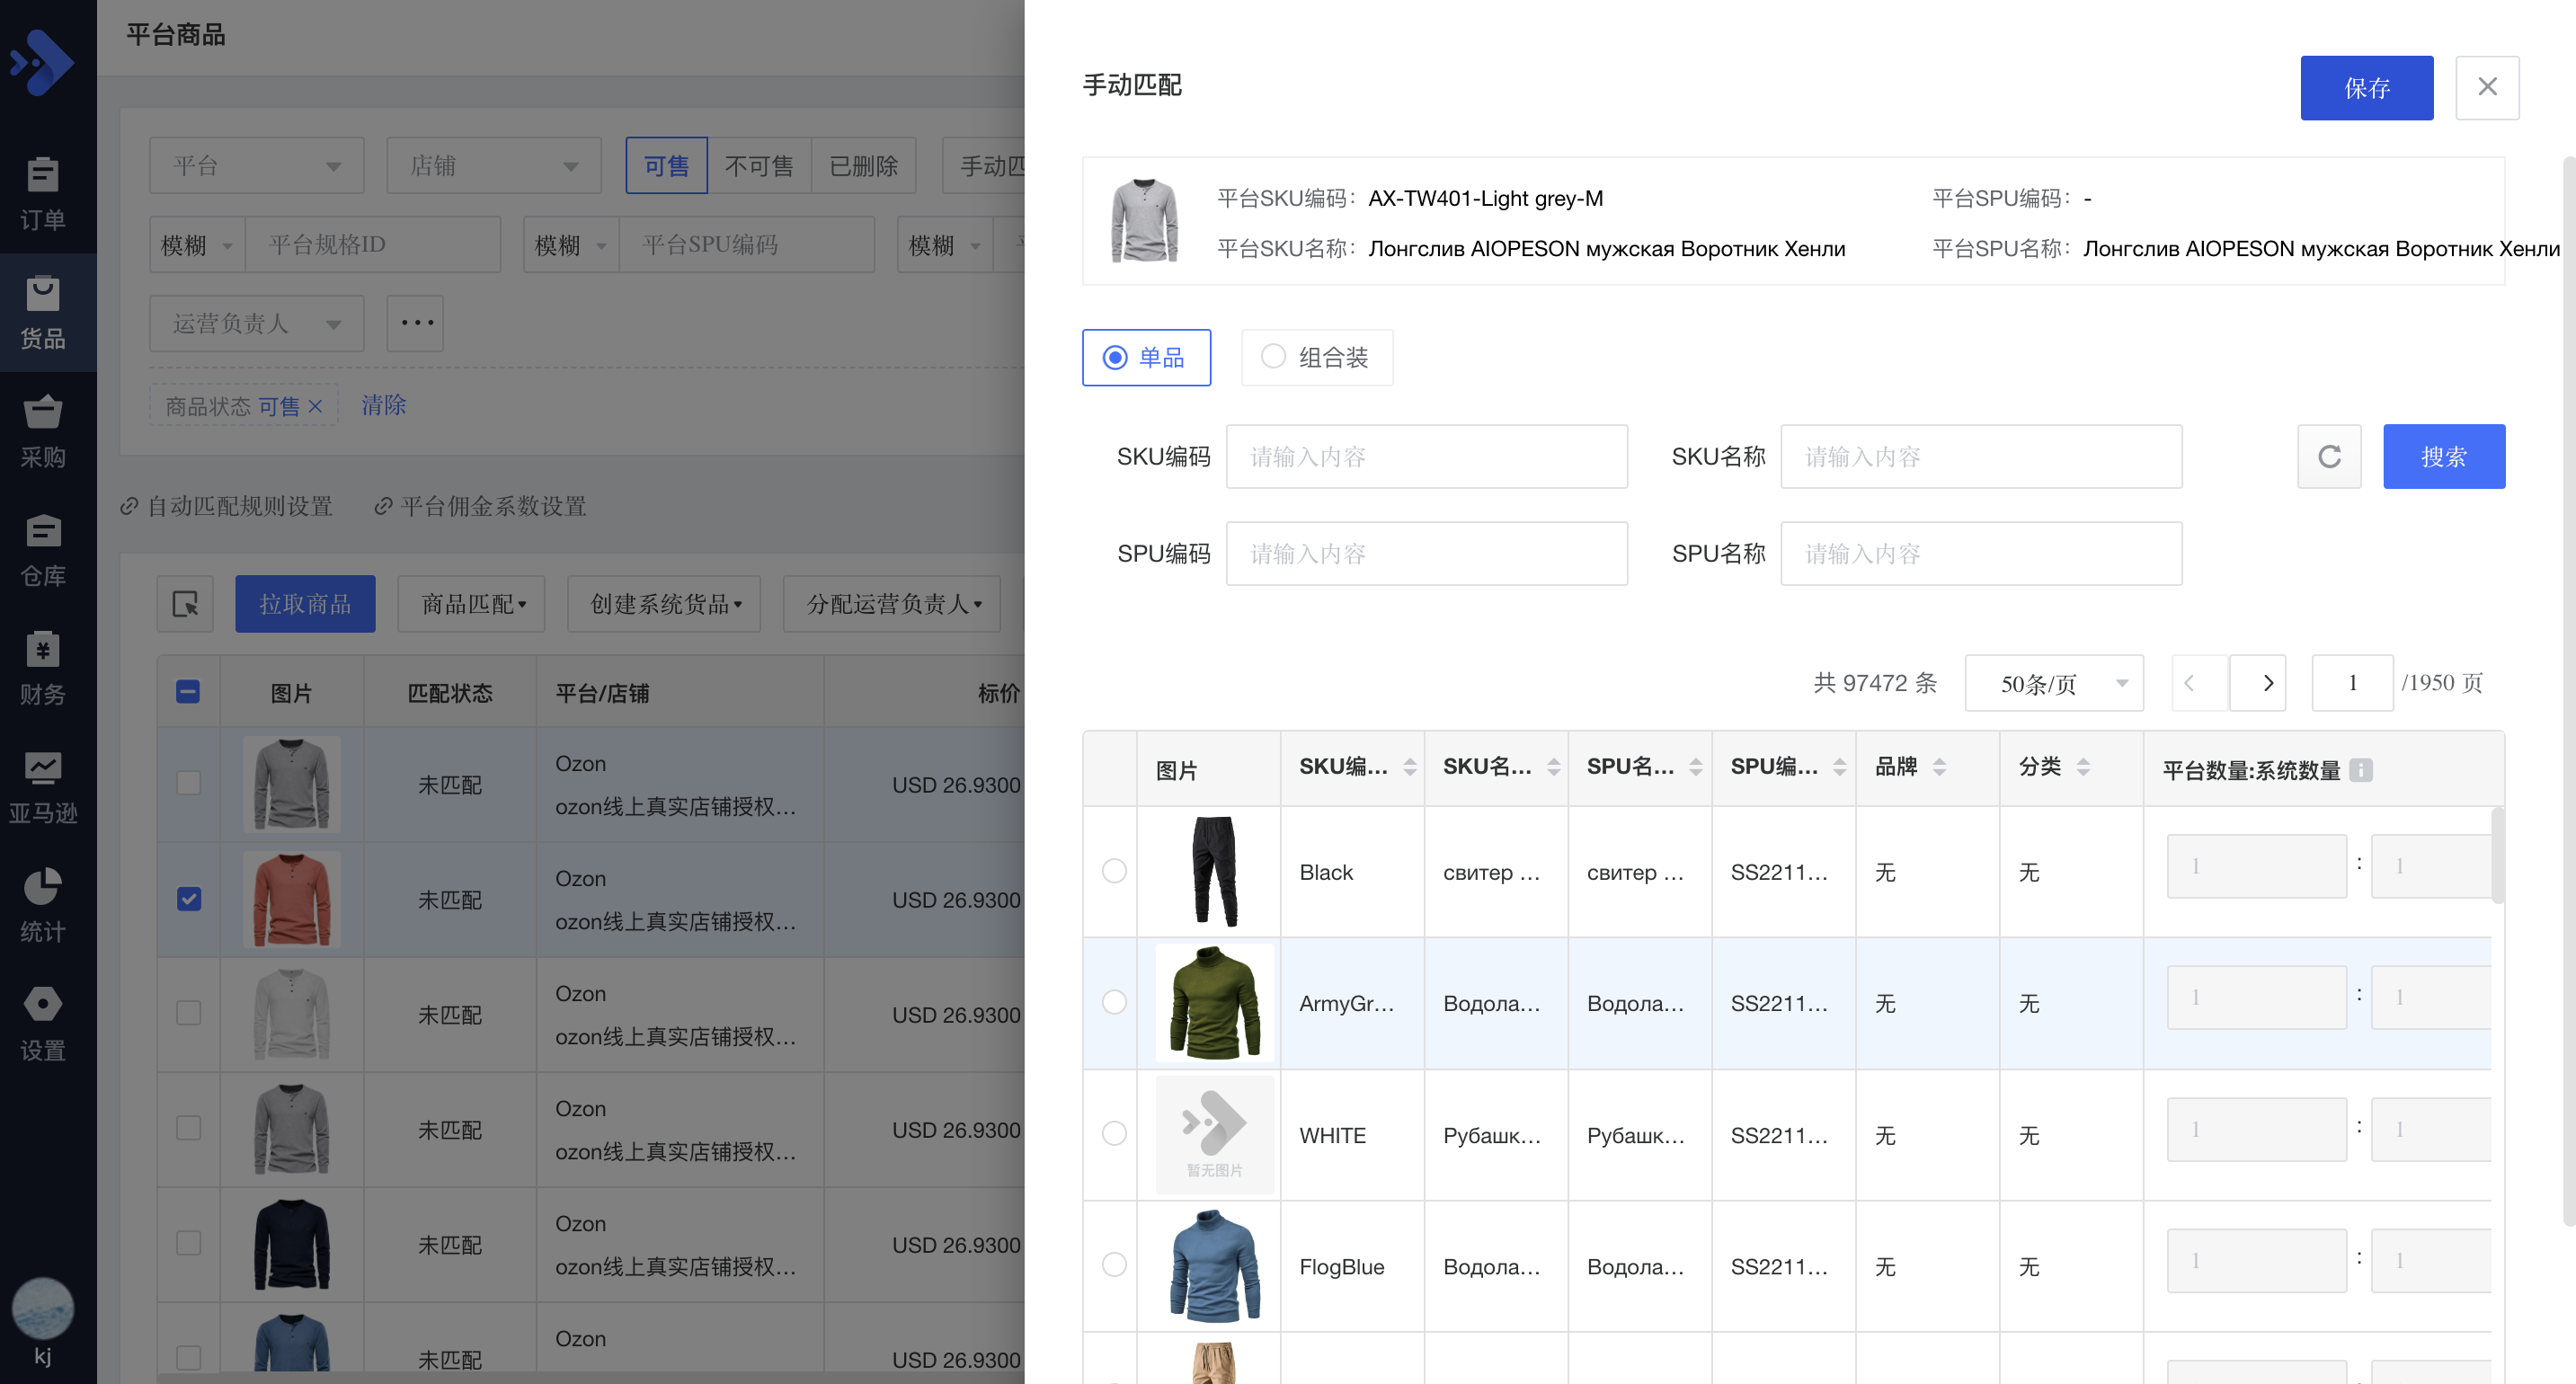Go to previous page arrow
This screenshot has height=1384, width=2576.
point(2199,683)
